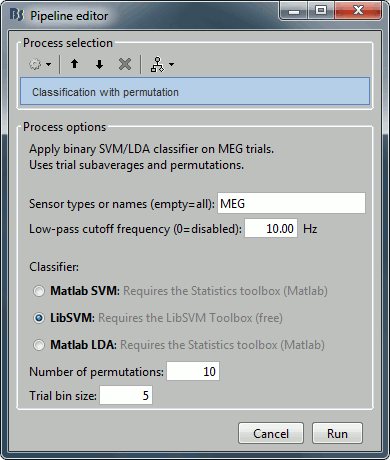
Task: Open the pipeline load/save menu icon
Action: point(162,64)
